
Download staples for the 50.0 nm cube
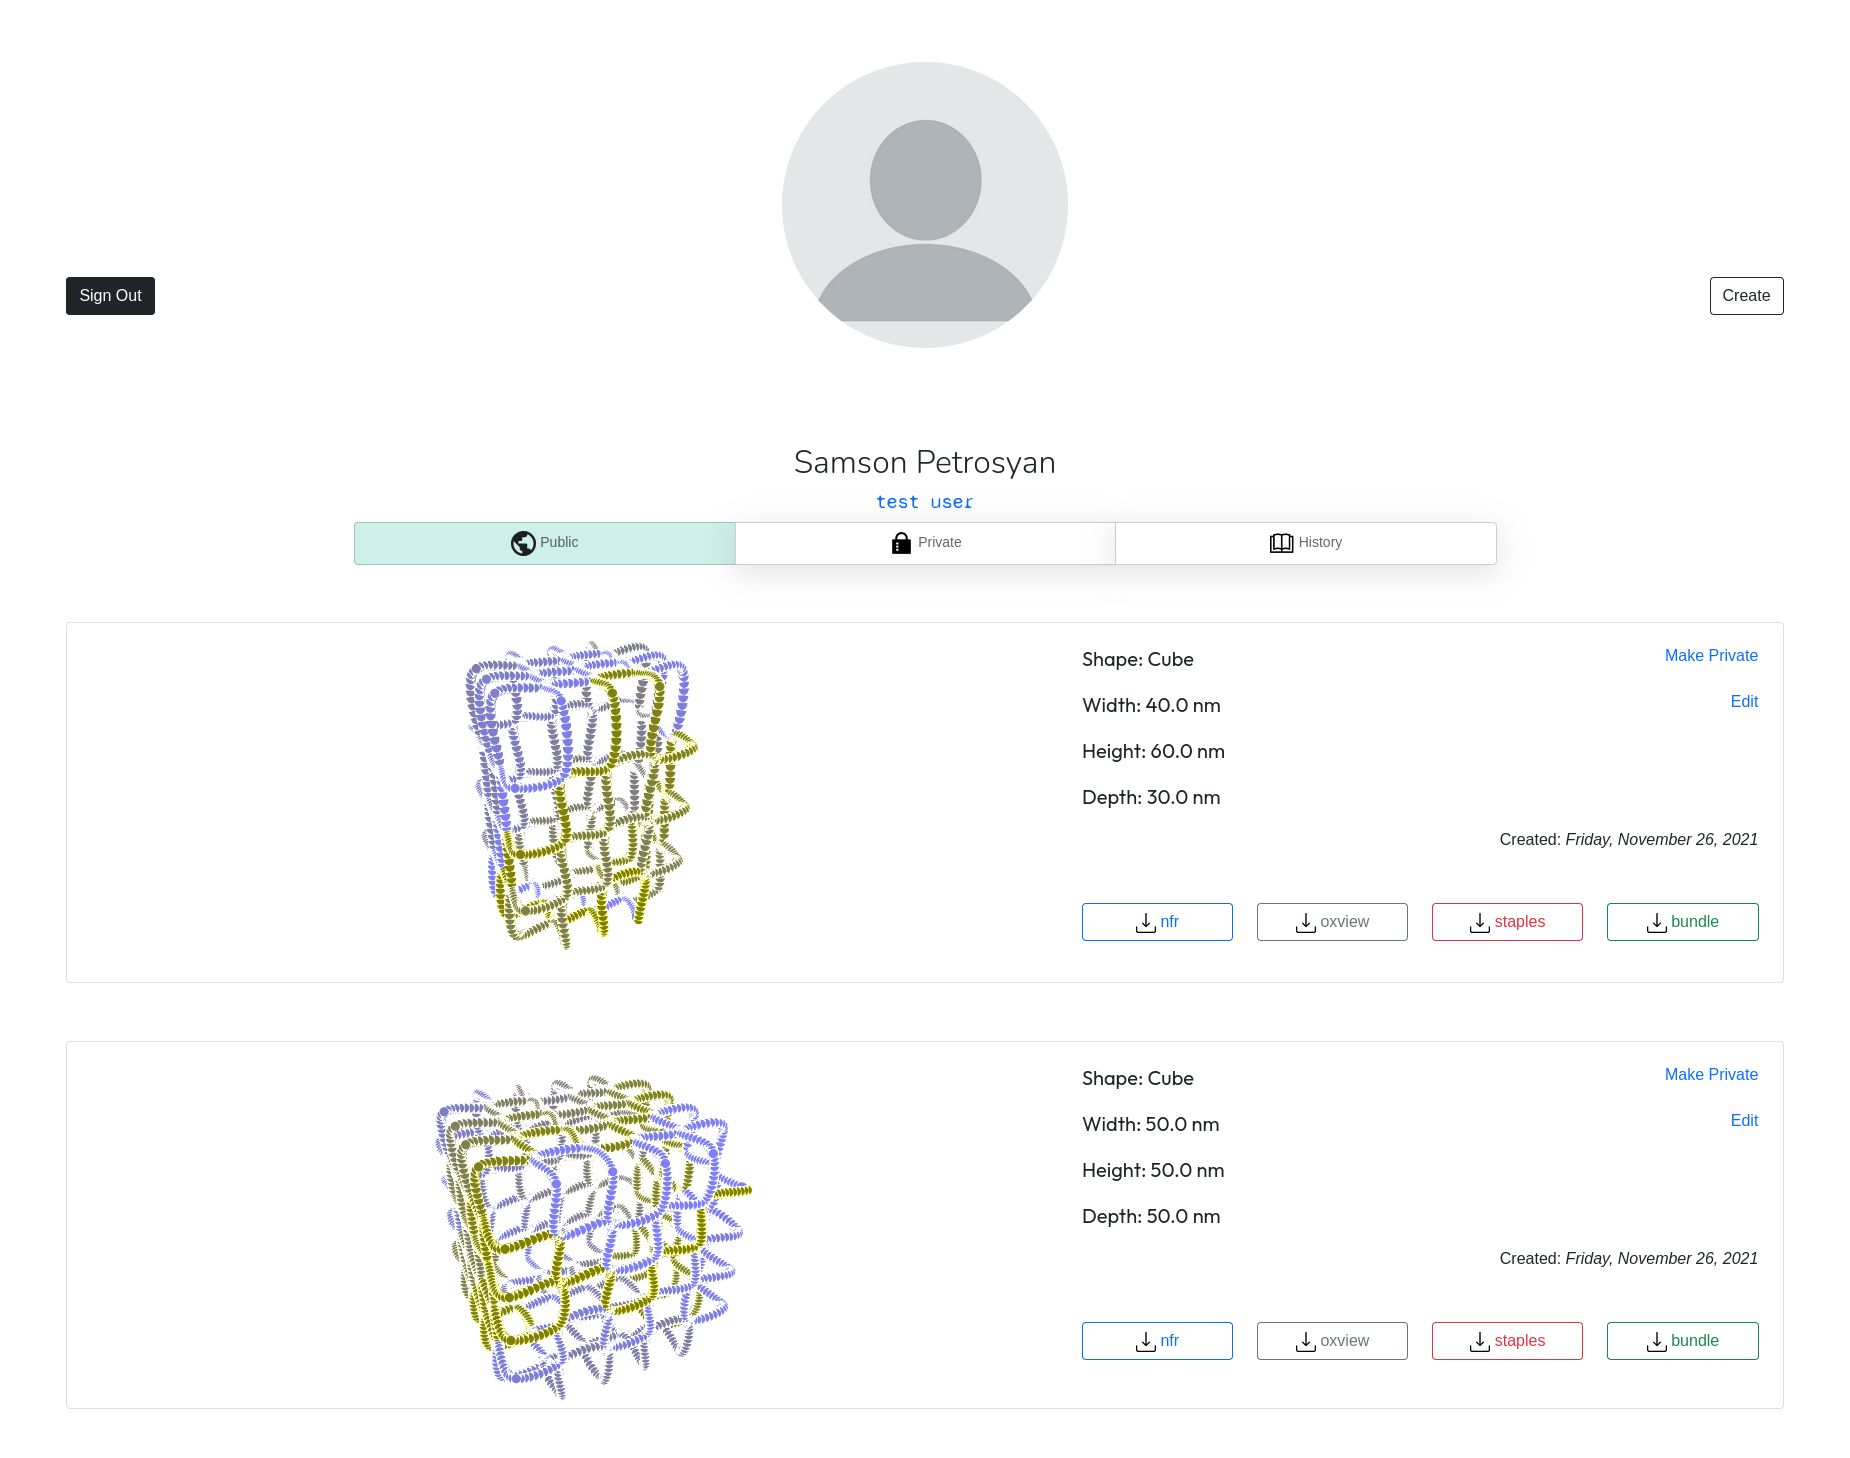(x=1507, y=1341)
